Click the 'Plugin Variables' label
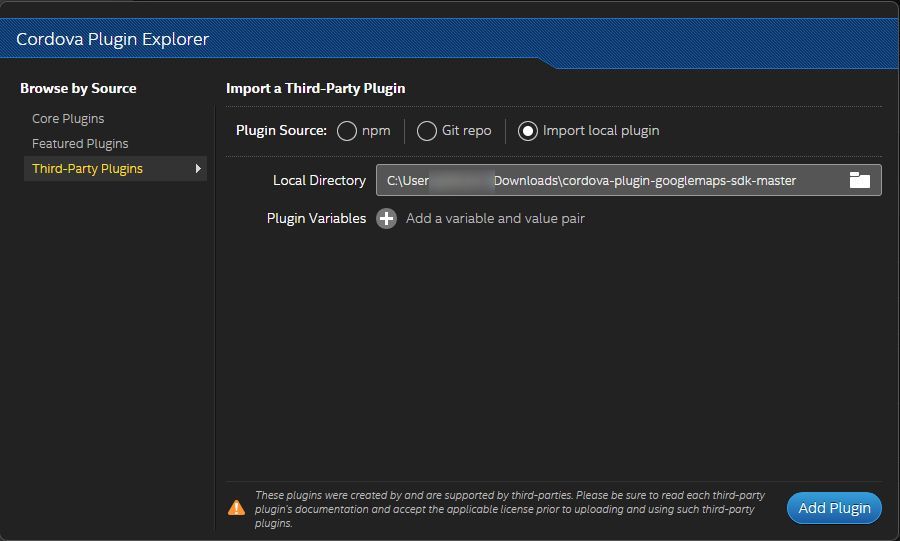Viewport: 900px width, 541px height. click(x=316, y=218)
